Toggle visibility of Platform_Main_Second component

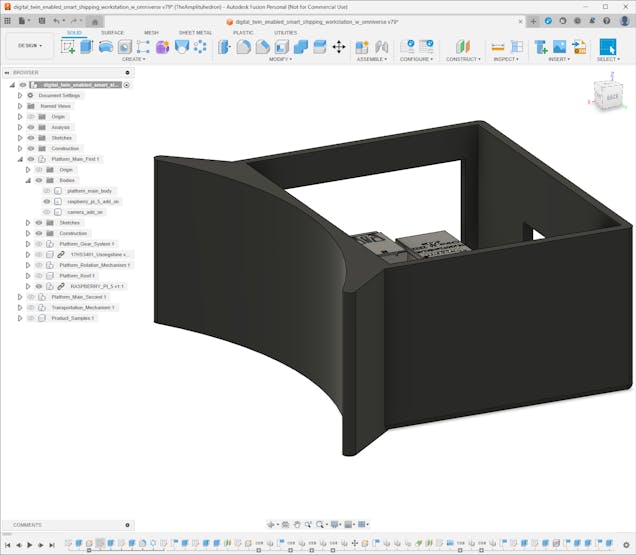click(30, 297)
